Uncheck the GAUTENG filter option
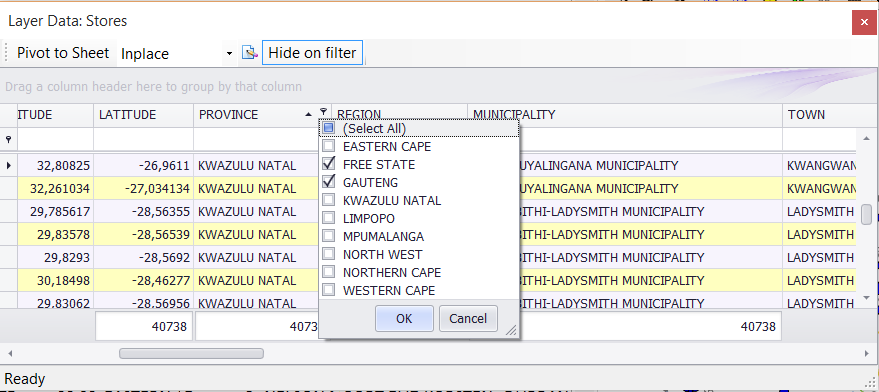Screen dimensions: 879x392 [329, 182]
